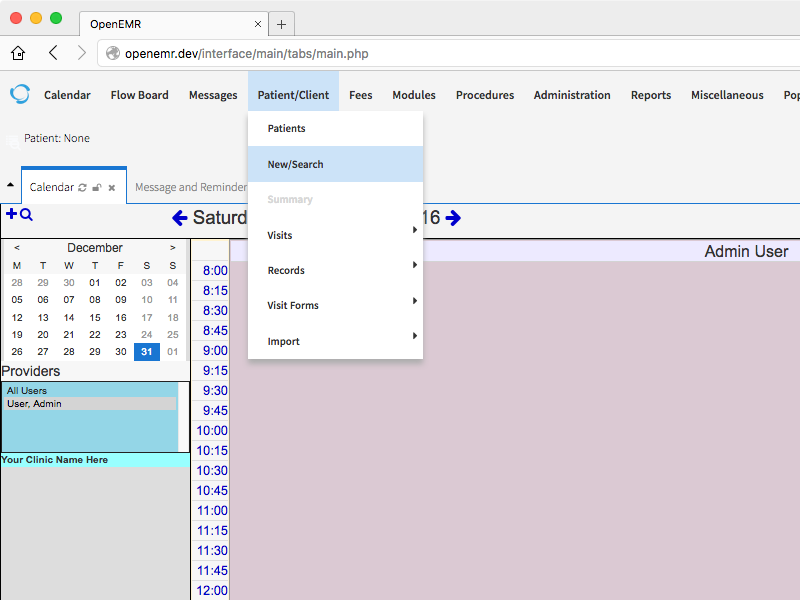Select December 01 in mini calendar
Viewport: 800px width, 600px height.
pyautogui.click(x=95, y=283)
